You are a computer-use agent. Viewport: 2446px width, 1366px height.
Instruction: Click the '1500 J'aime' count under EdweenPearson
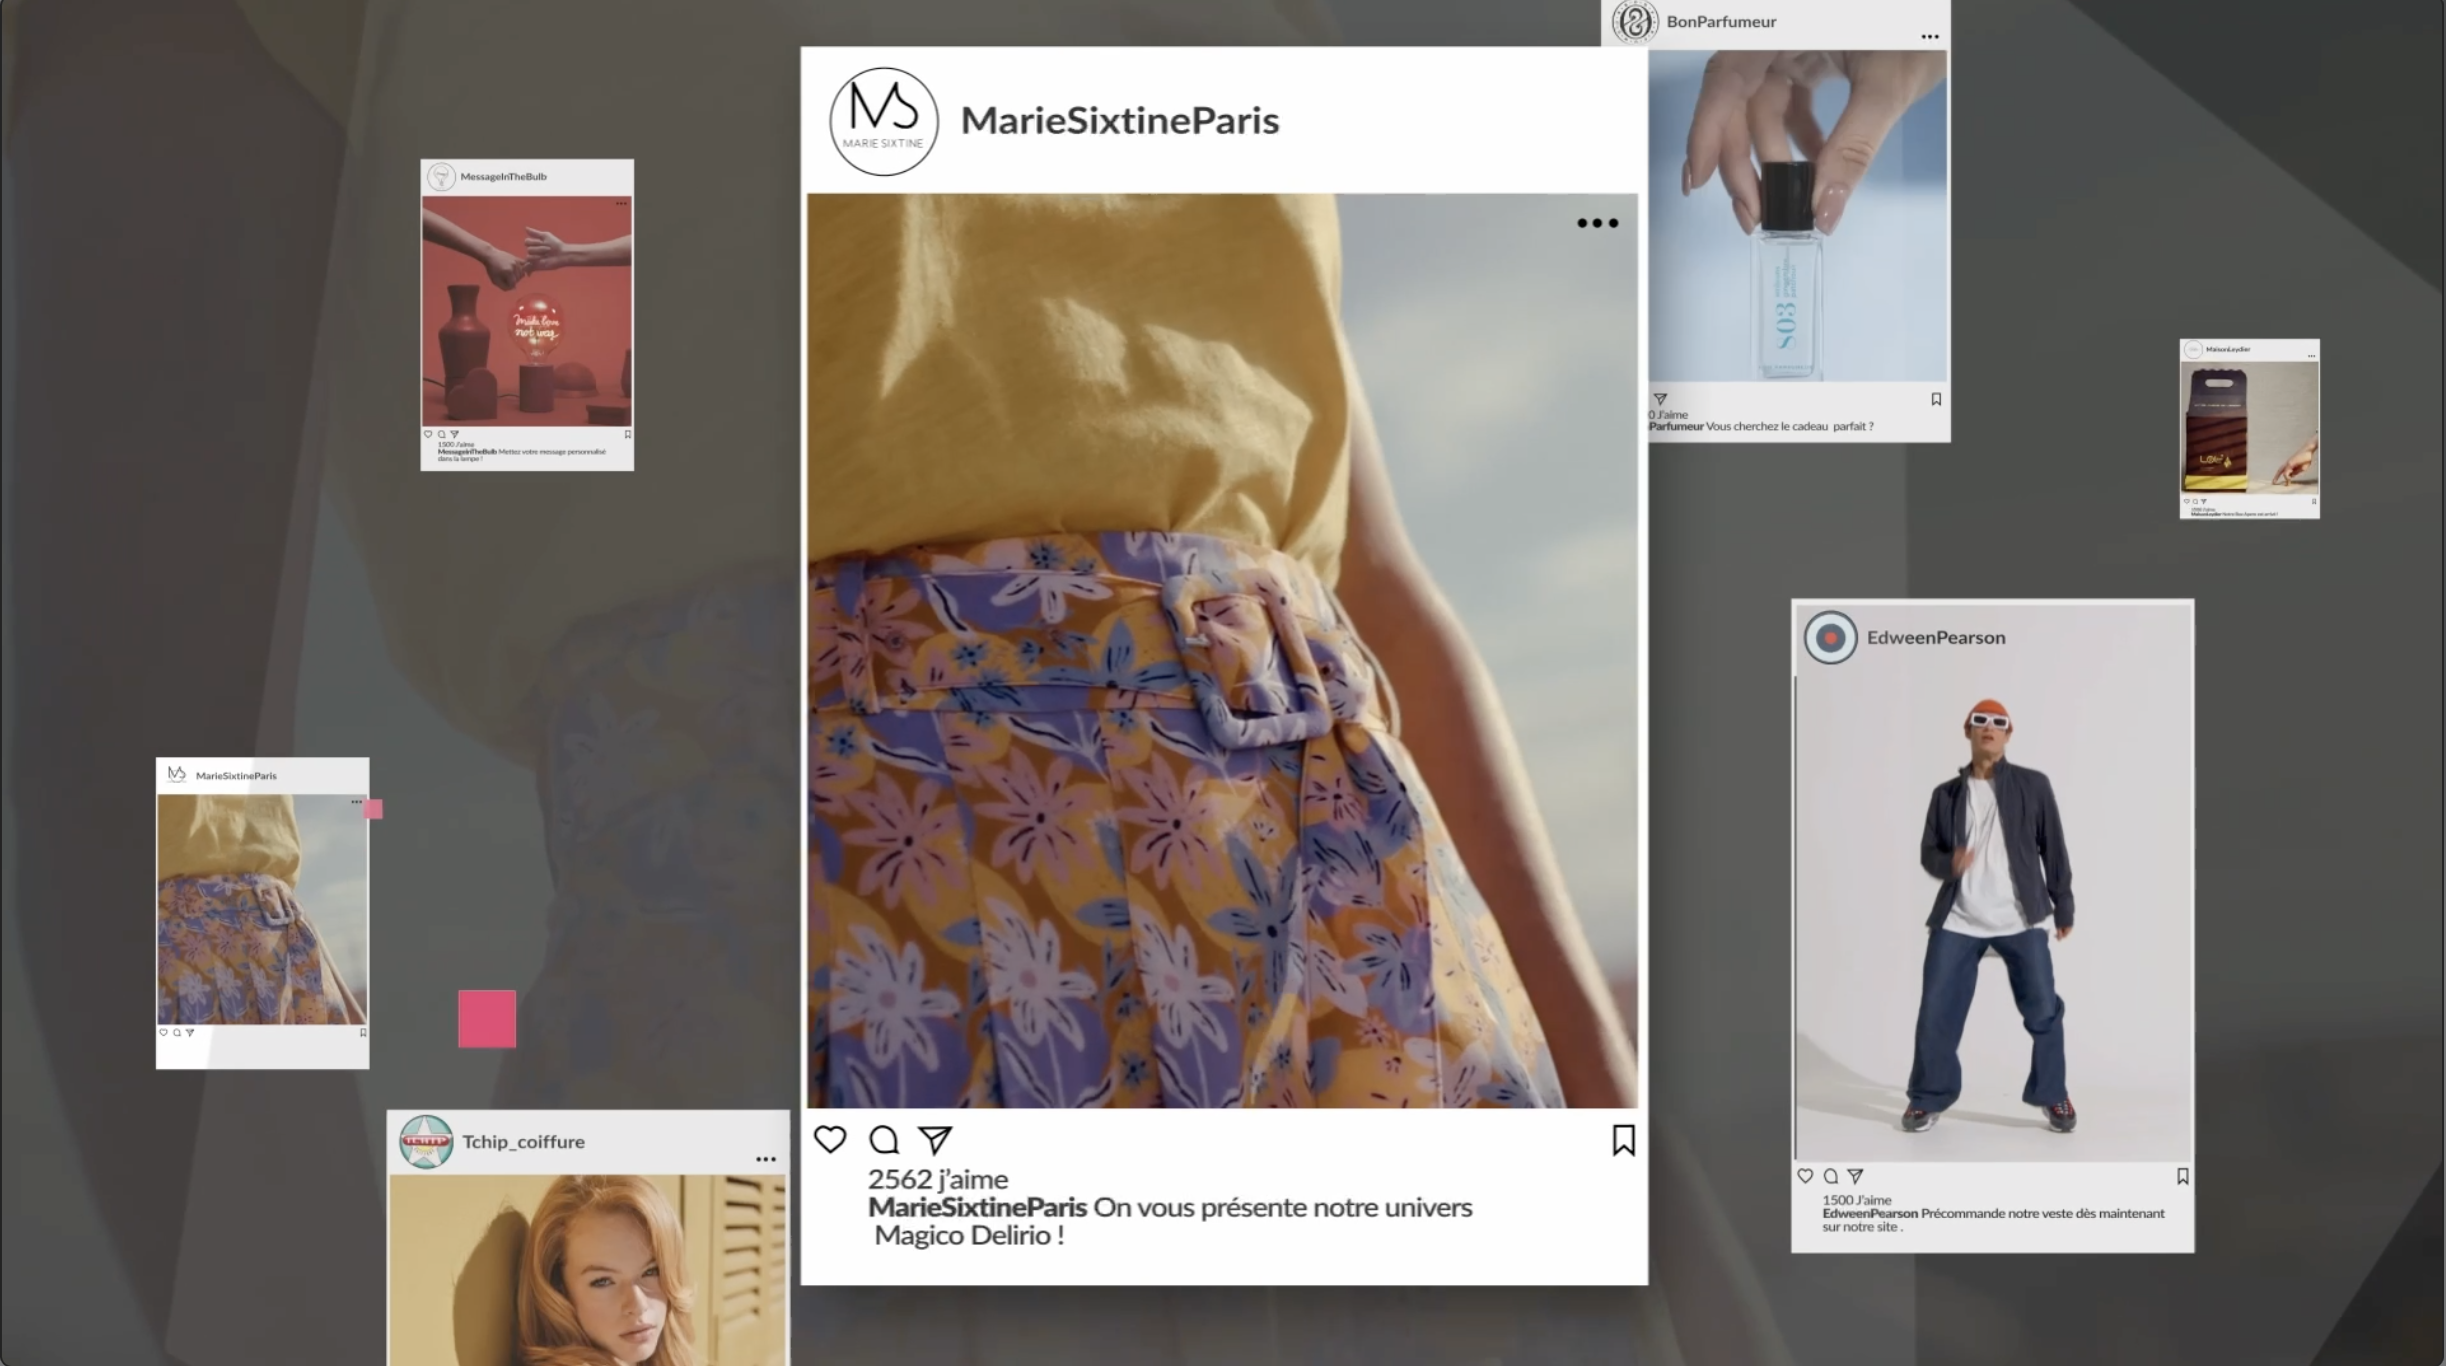click(1856, 1200)
